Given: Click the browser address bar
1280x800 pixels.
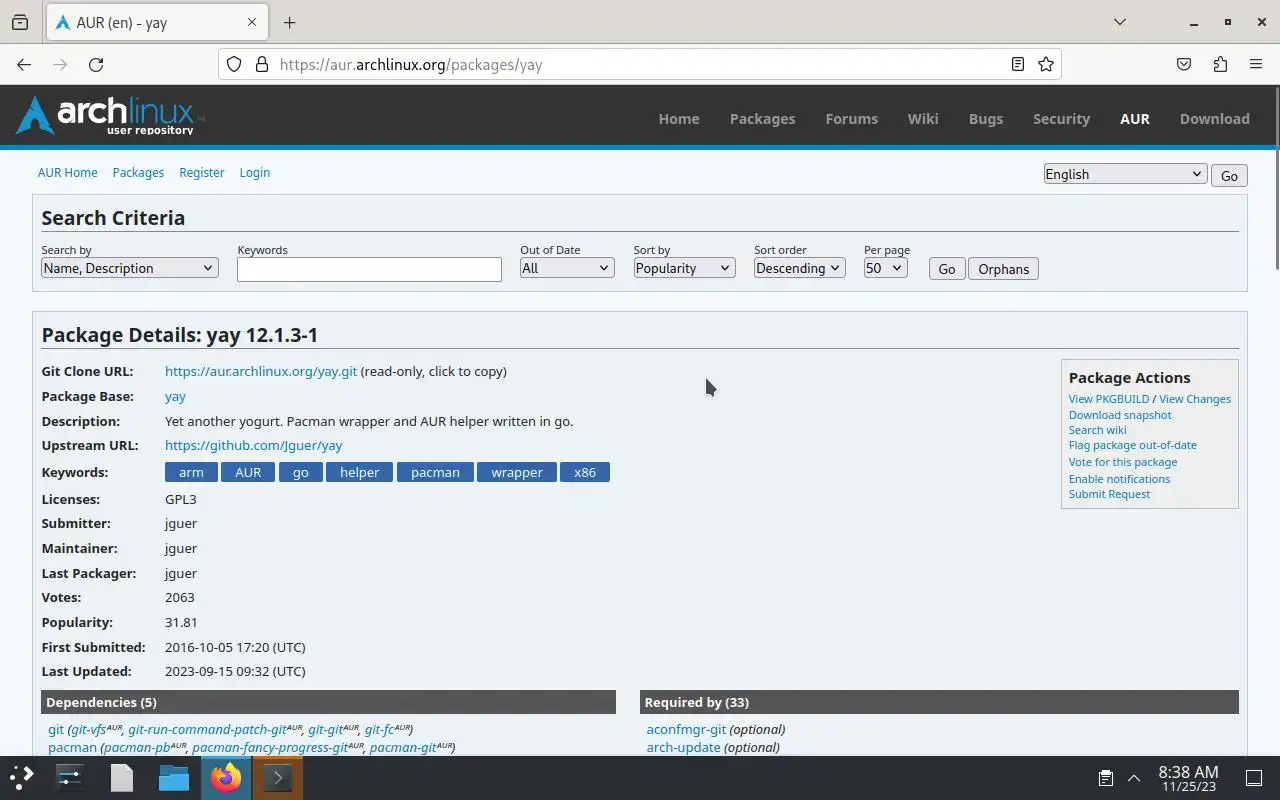Looking at the screenshot, I should [640, 64].
